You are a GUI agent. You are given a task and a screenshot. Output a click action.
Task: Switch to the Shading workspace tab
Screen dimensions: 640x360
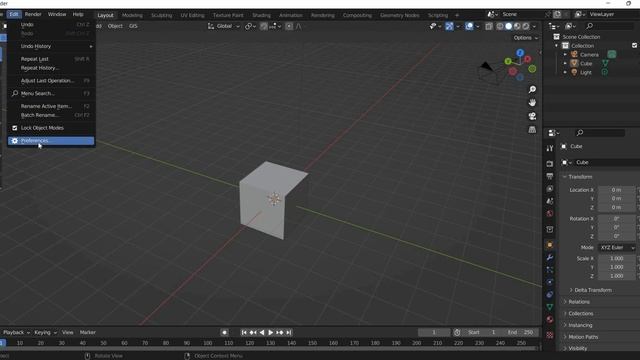point(261,15)
